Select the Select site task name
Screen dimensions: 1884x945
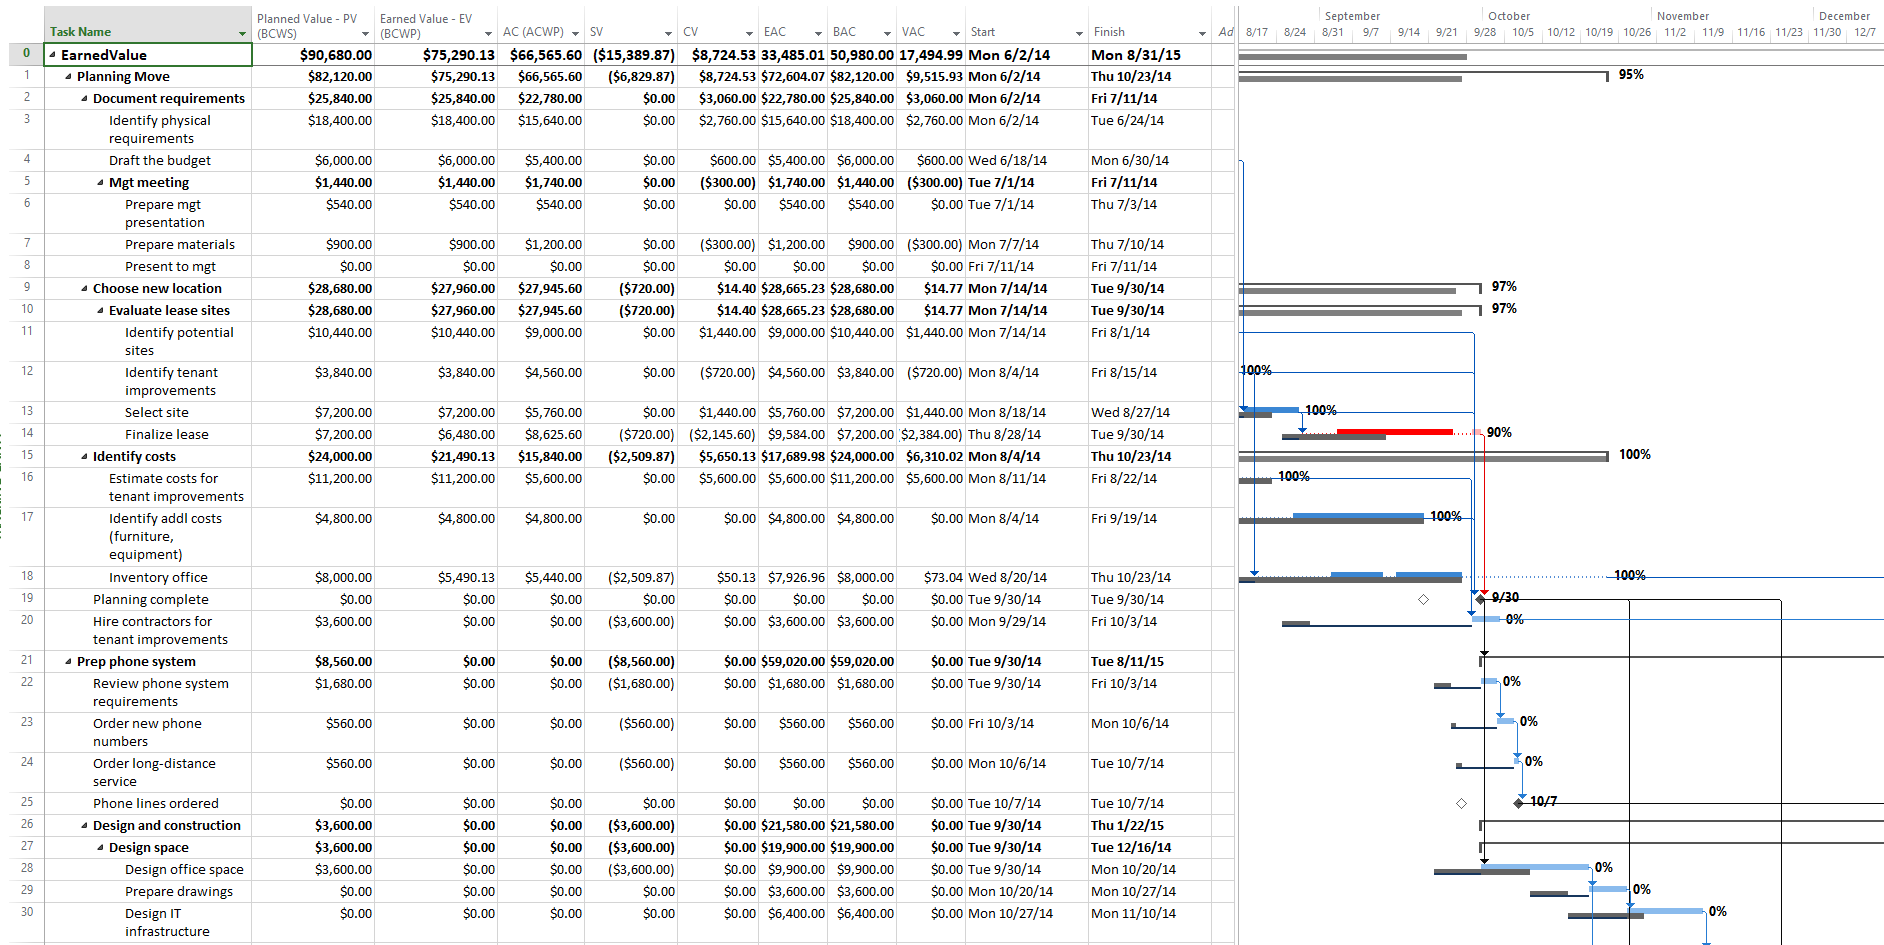tap(156, 413)
